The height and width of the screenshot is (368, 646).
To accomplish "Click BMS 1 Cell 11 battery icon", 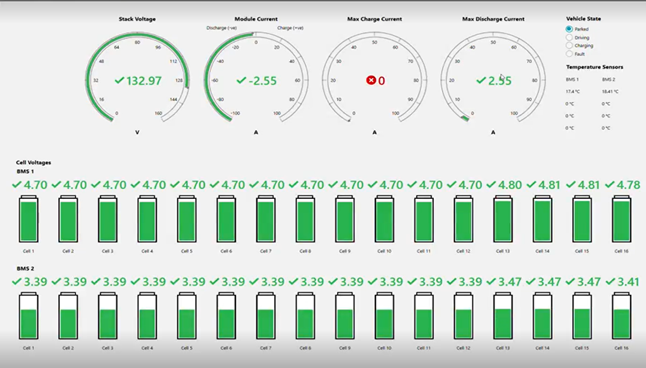I will (x=424, y=219).
